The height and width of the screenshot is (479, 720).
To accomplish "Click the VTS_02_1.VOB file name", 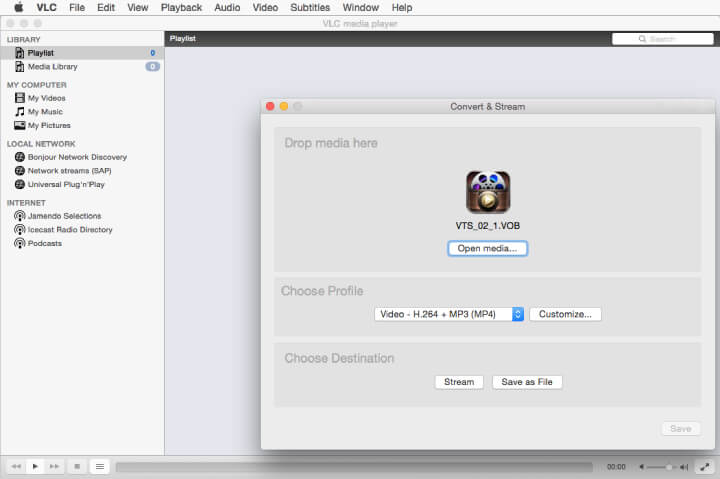I will click(488, 225).
